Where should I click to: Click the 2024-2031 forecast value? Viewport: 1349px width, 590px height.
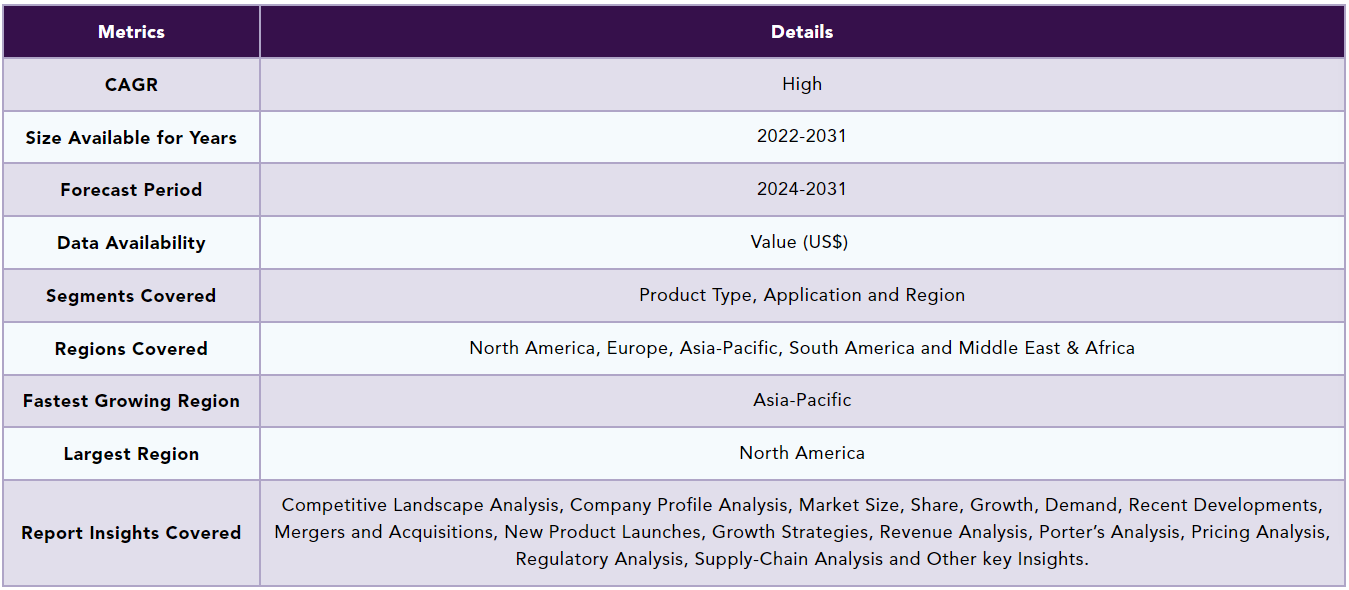click(x=802, y=189)
